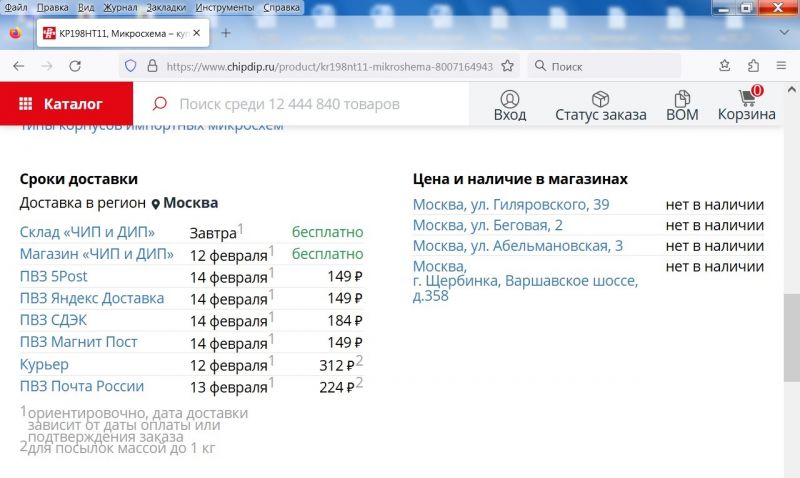The image size is (800, 478).
Task: Reload the page with refresh button
Action: tap(75, 66)
